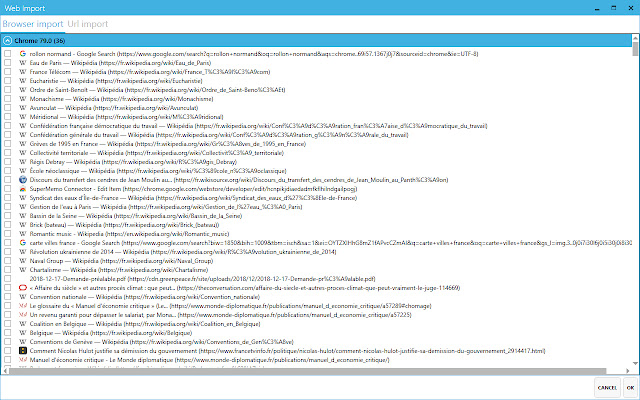The image size is (640, 400).
Task: Check the Coalition en Belgique checkbox
Action: tap(7, 324)
